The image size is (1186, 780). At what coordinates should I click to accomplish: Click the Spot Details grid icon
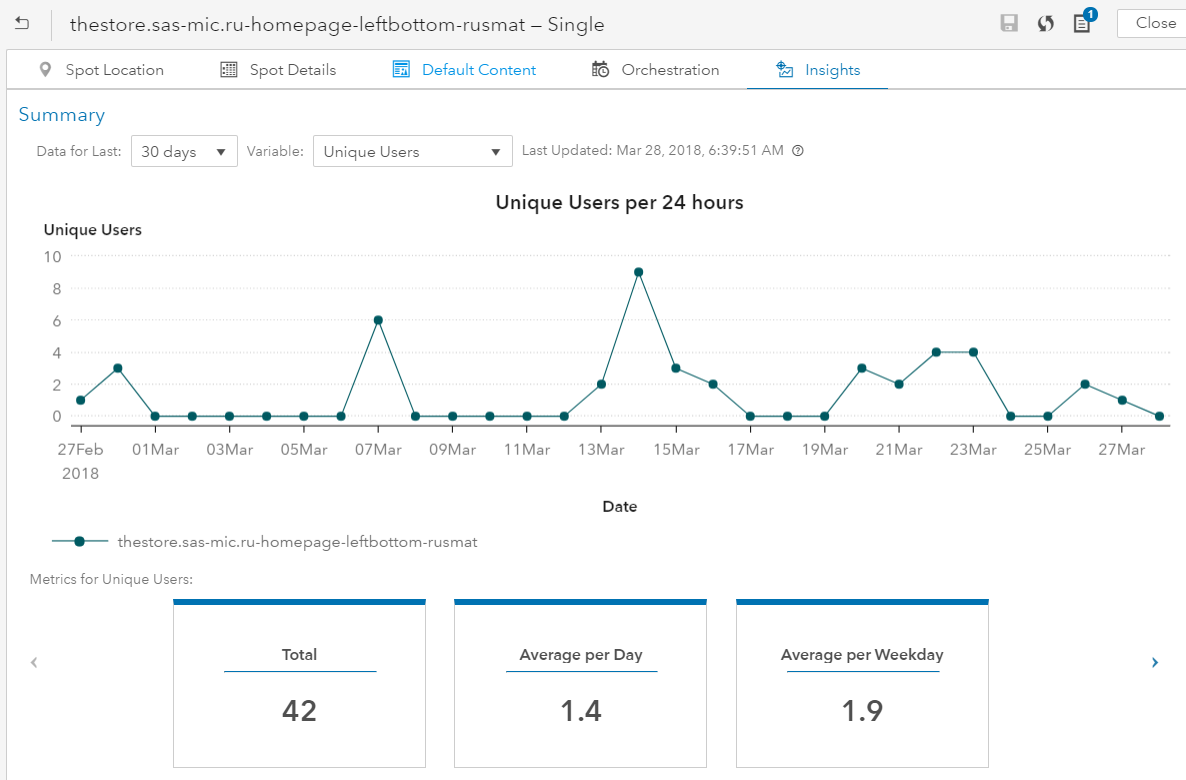pyautogui.click(x=229, y=70)
